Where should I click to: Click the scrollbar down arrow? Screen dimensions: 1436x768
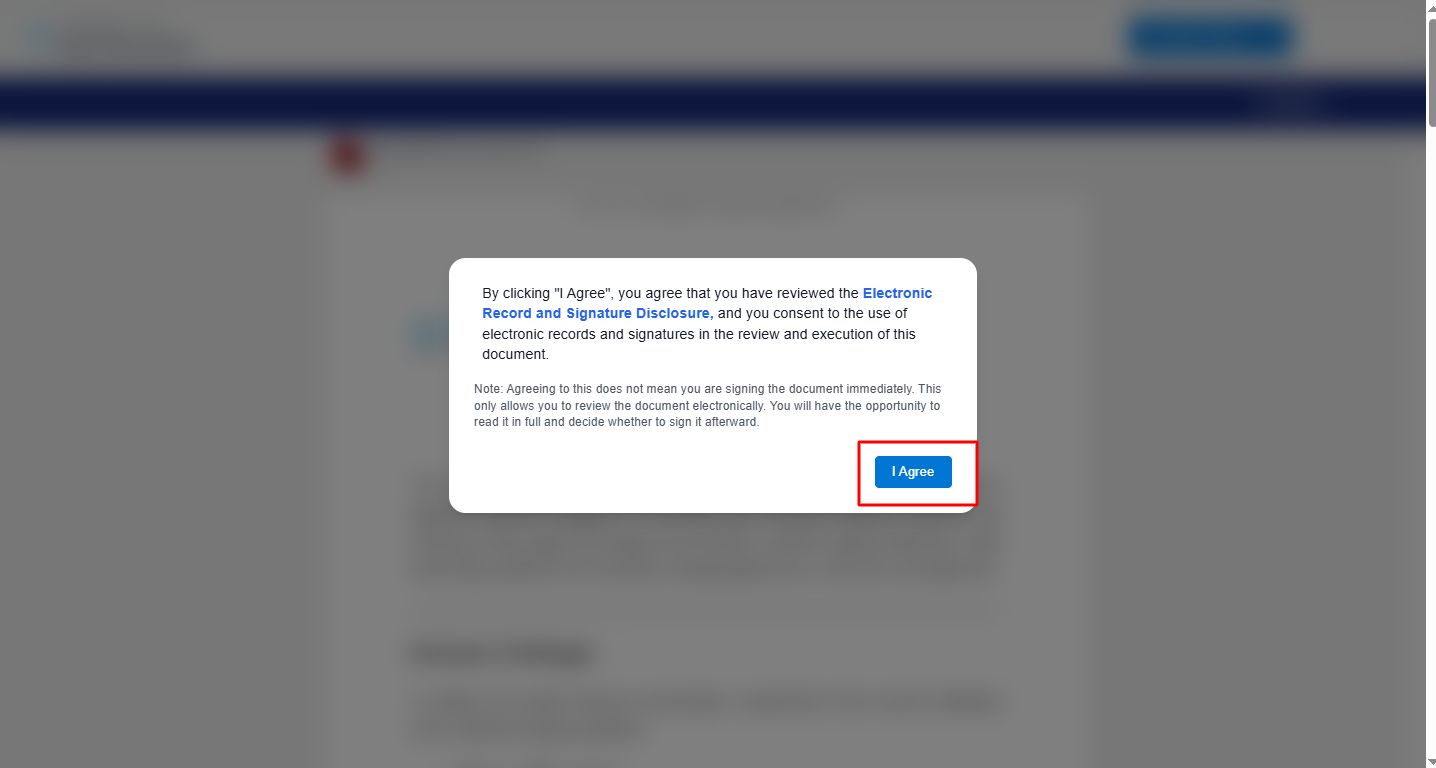[1431, 760]
